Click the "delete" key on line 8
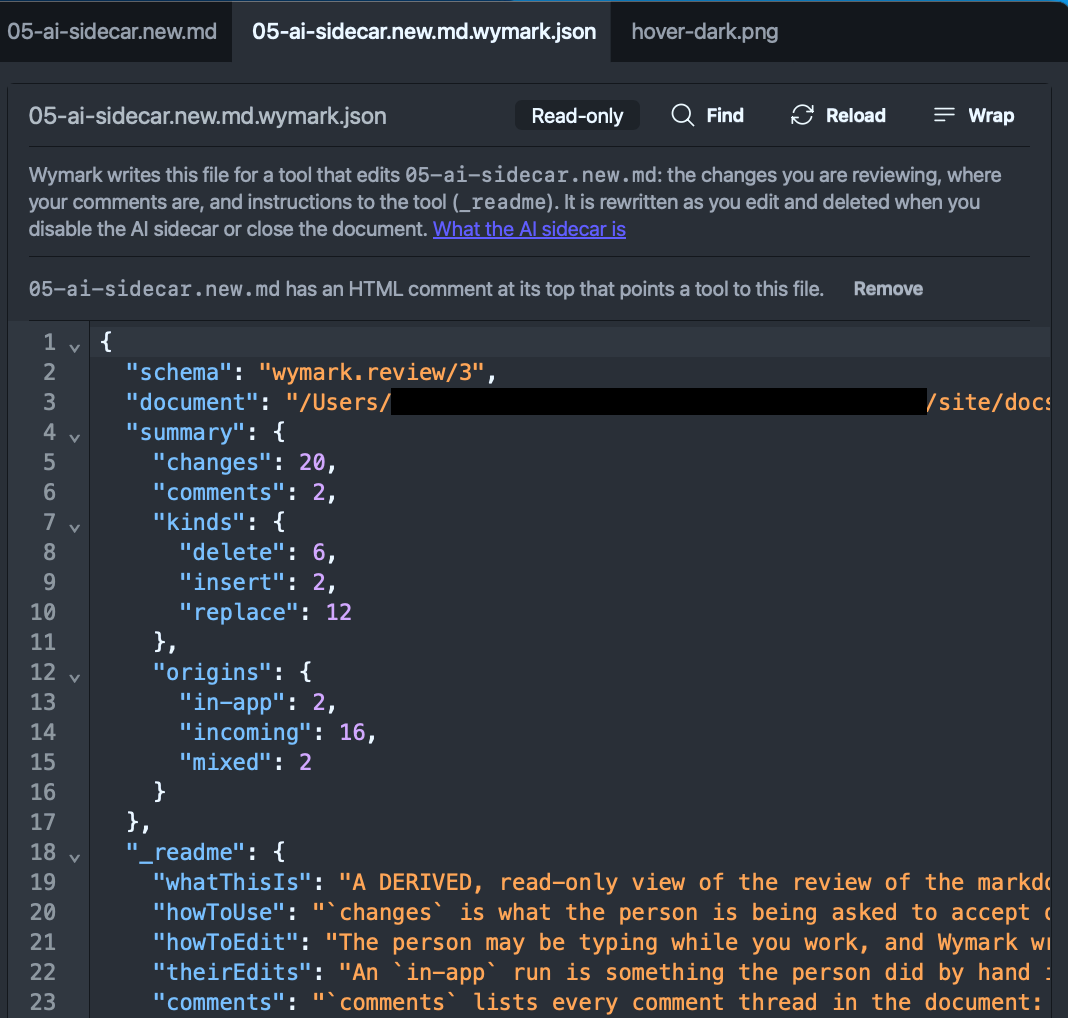This screenshot has width=1068, height=1018. pos(232,552)
